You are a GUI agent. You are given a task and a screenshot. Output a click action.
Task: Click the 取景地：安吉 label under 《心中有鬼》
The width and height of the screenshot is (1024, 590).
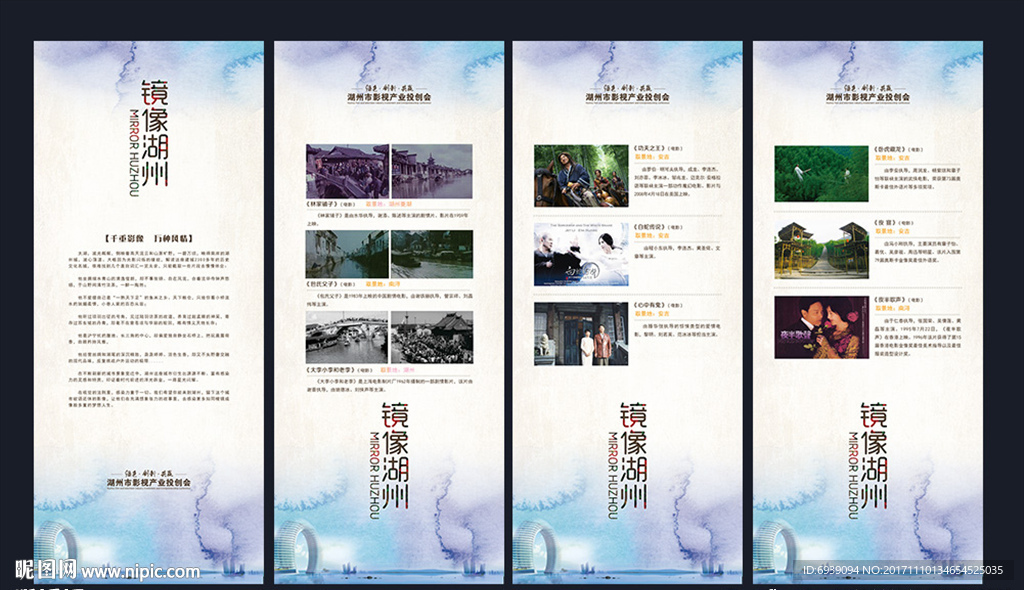(x=652, y=314)
